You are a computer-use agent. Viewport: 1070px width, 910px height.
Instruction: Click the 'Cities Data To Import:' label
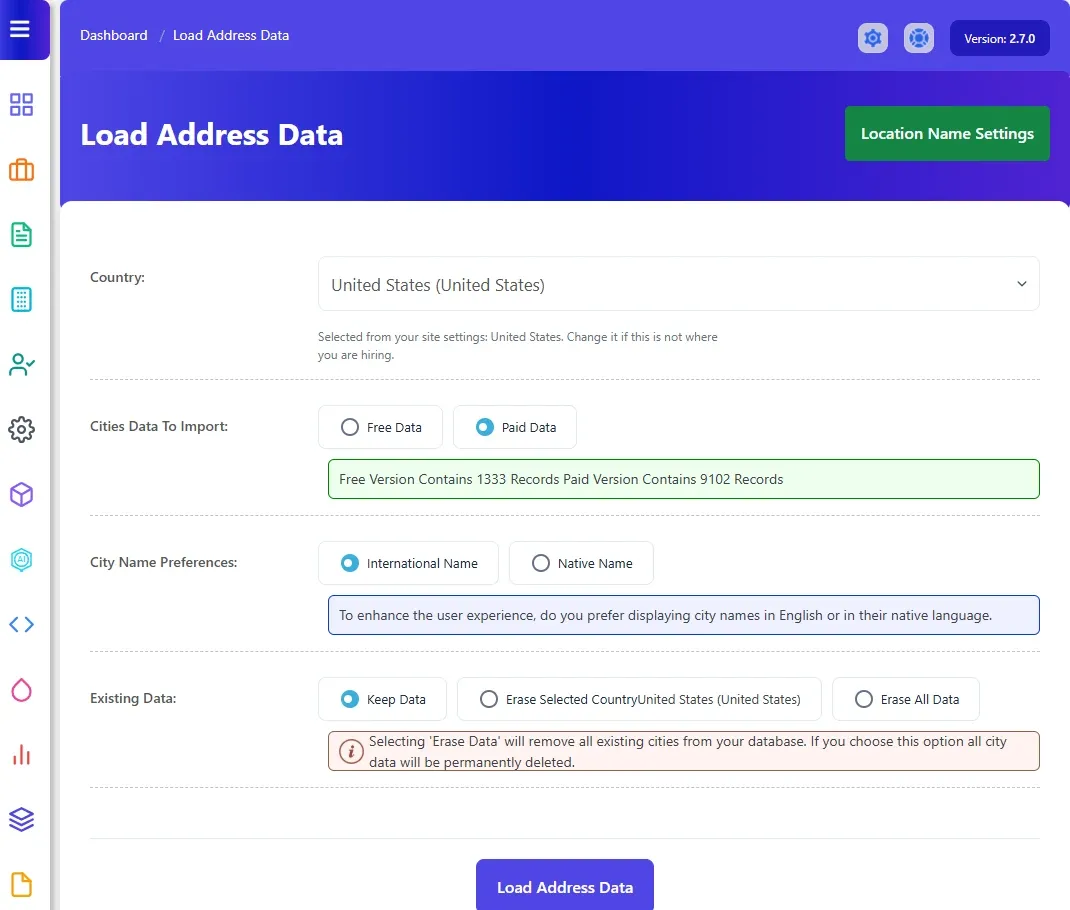[x=159, y=426]
